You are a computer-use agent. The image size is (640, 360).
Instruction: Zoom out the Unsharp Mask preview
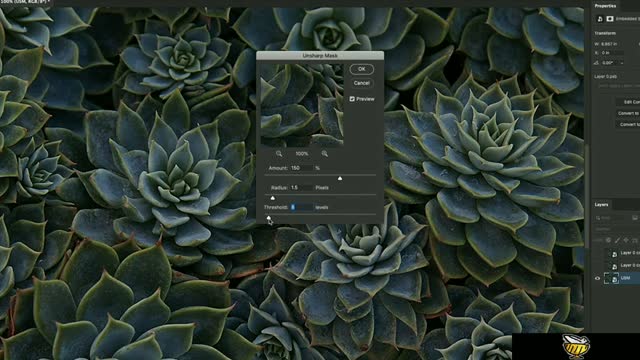tap(279, 153)
